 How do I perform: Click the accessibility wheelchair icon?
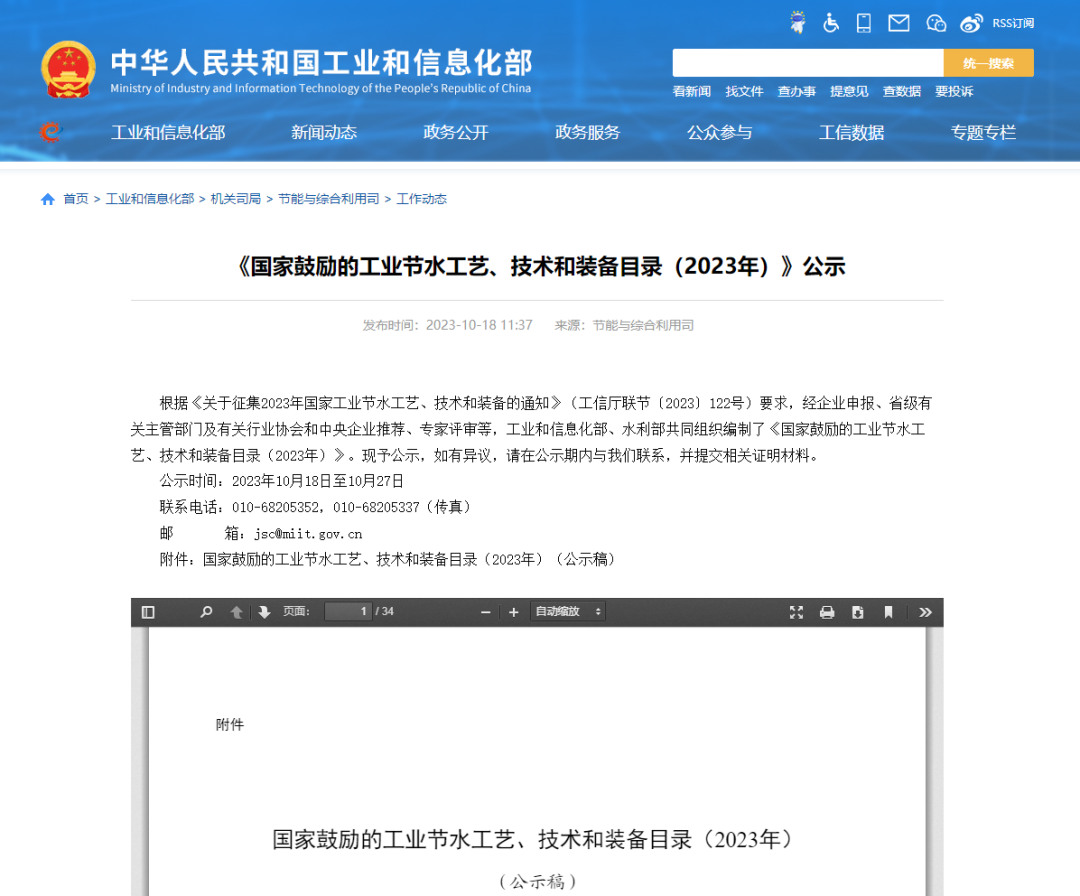831,22
